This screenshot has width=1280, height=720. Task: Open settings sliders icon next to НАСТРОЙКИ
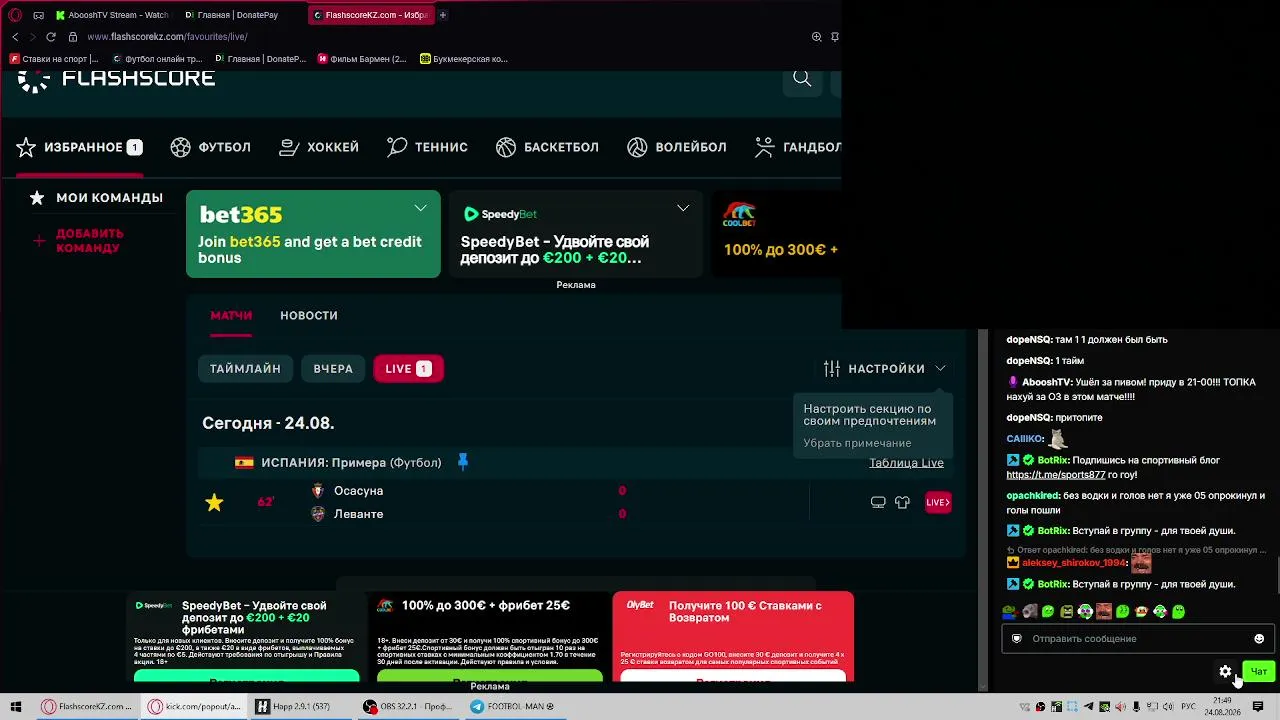click(832, 369)
